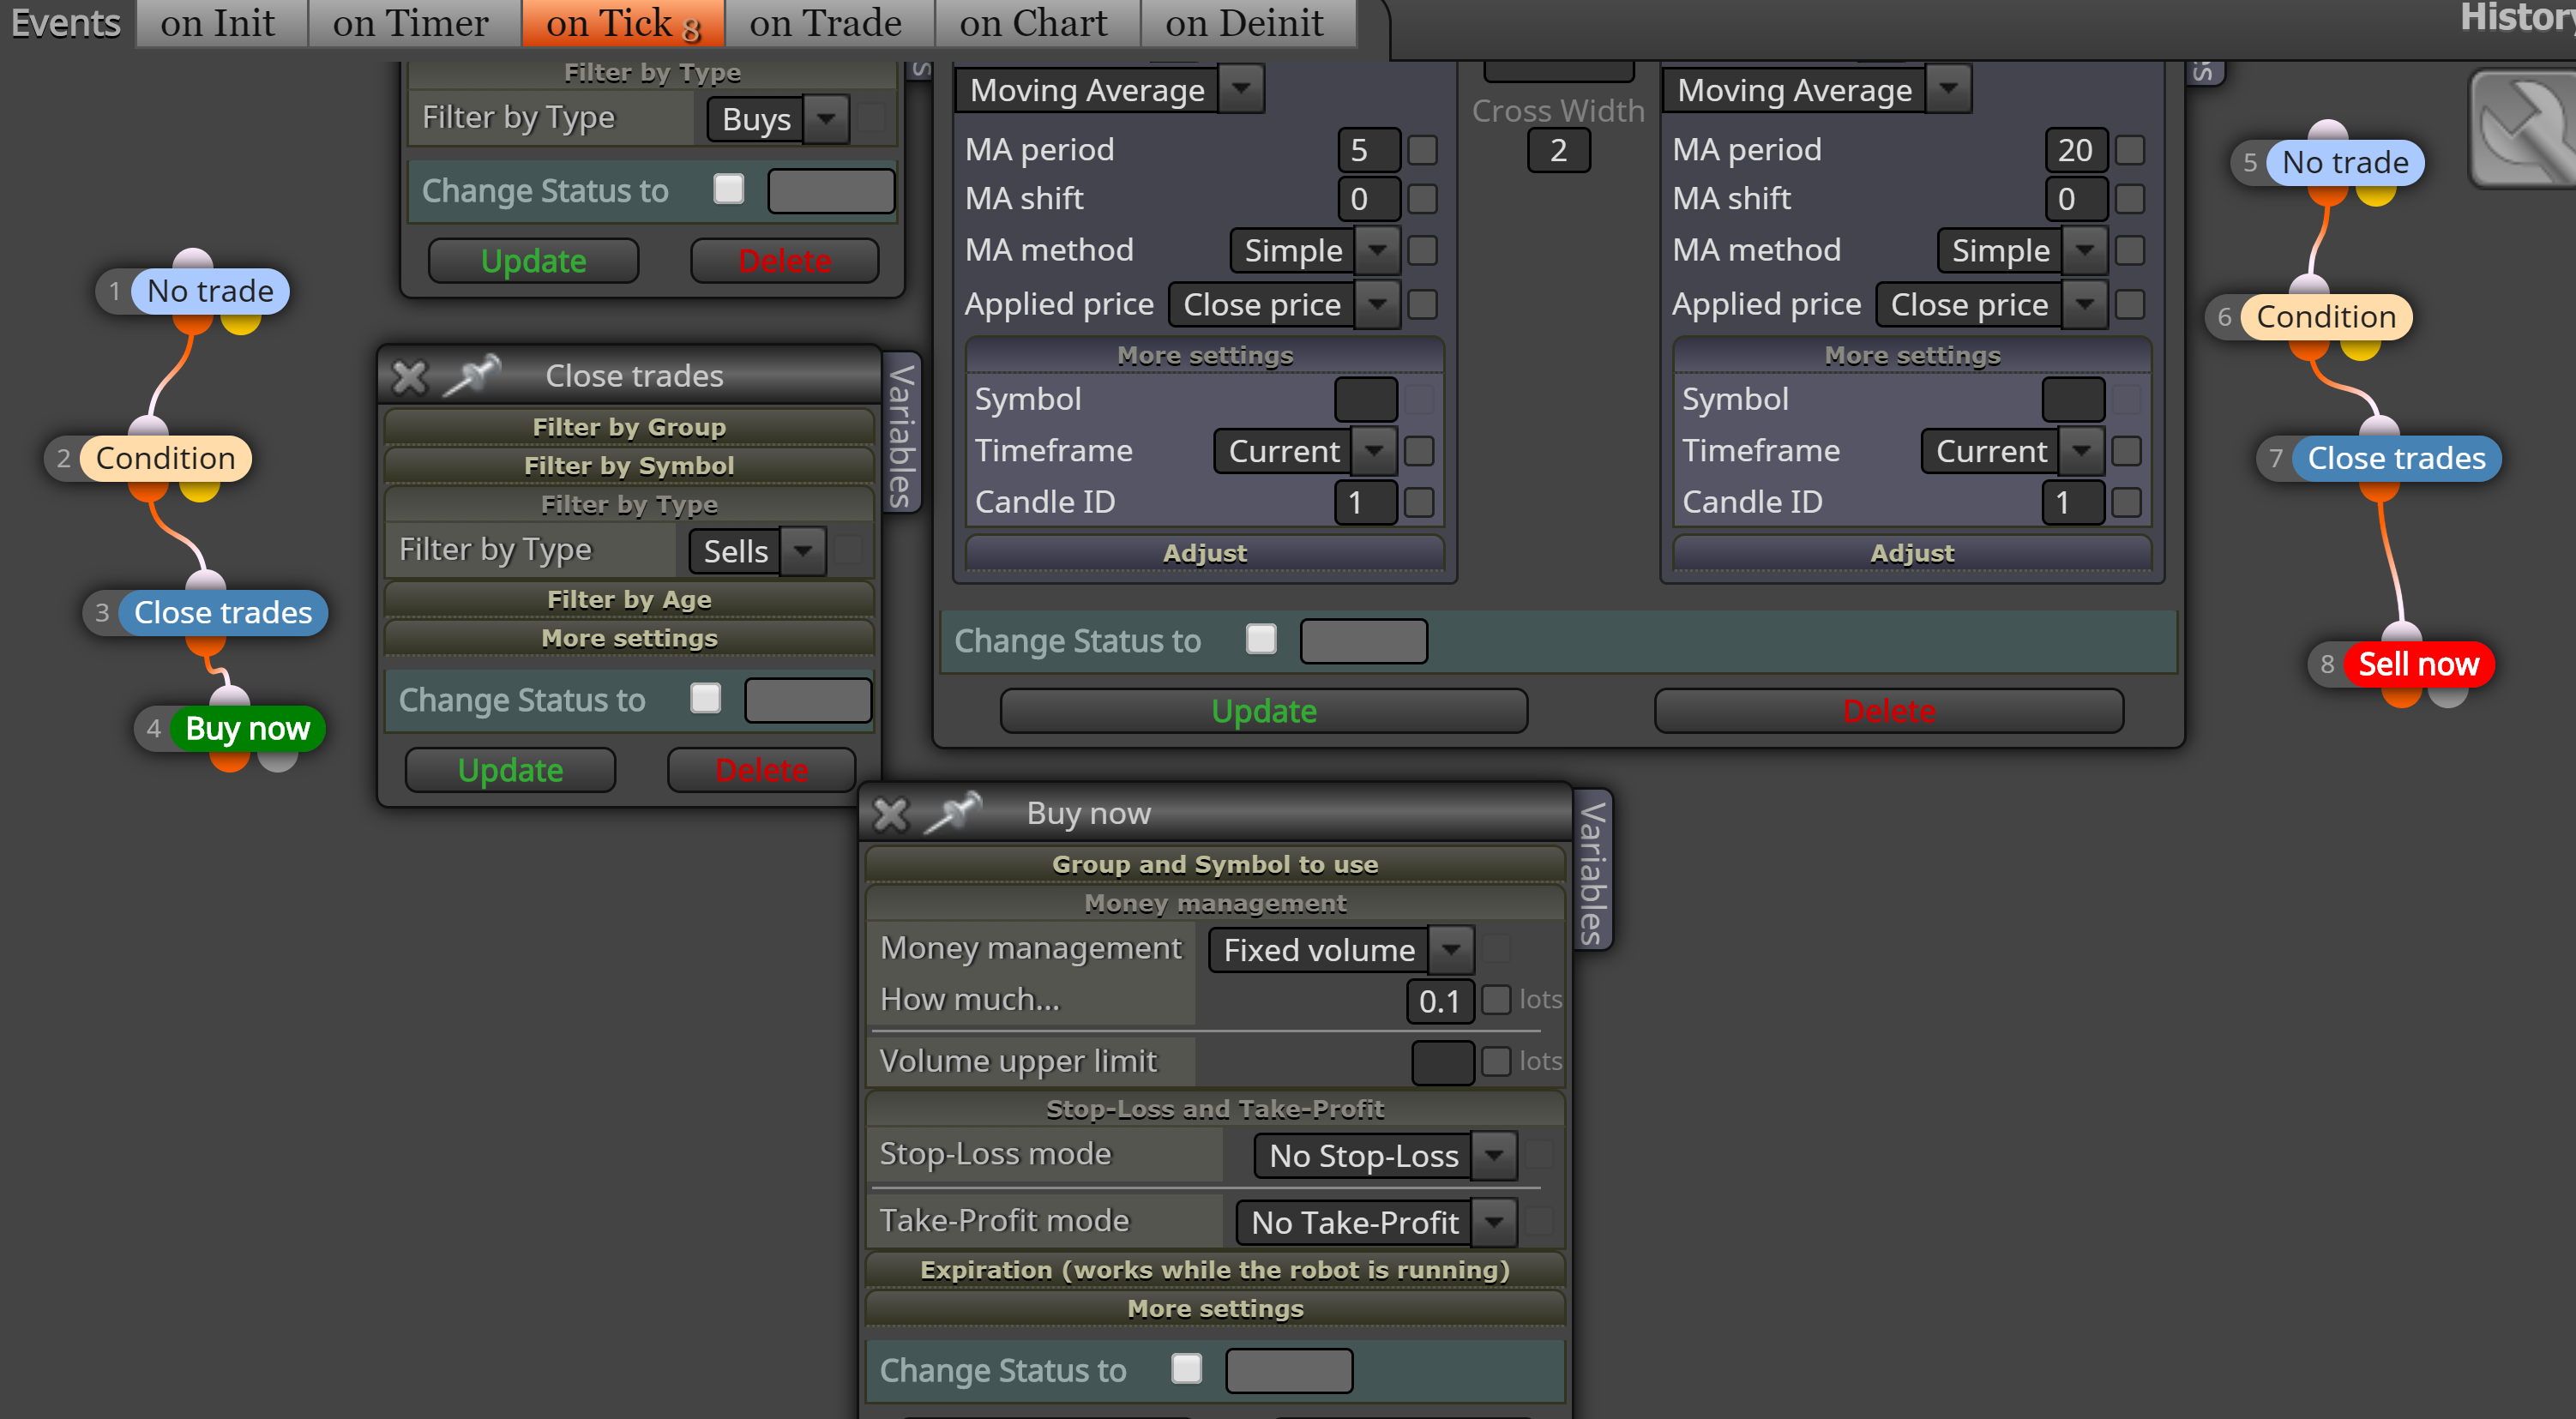Open the wrench tools icon
Screen dimensions: 2576x1419
[2525, 130]
